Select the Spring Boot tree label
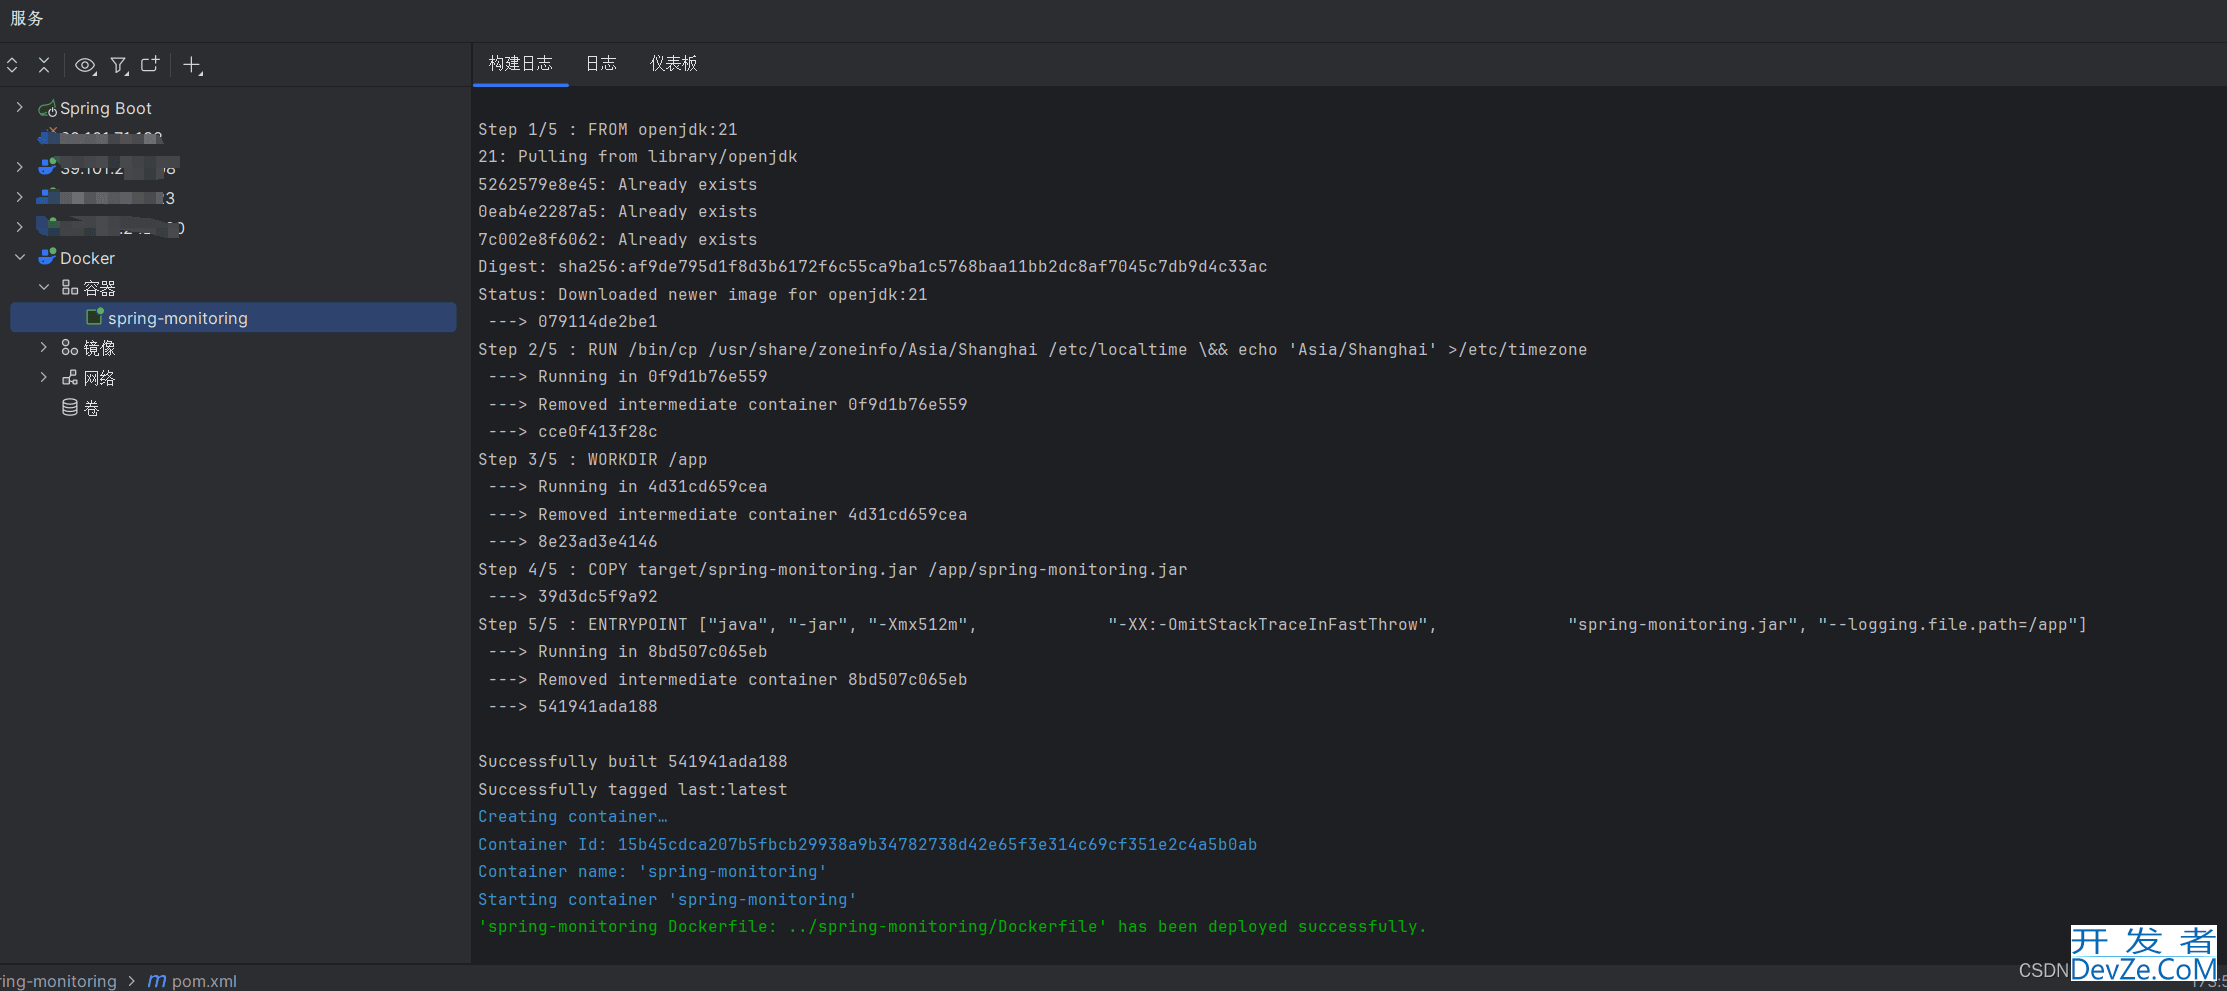 click(x=106, y=108)
